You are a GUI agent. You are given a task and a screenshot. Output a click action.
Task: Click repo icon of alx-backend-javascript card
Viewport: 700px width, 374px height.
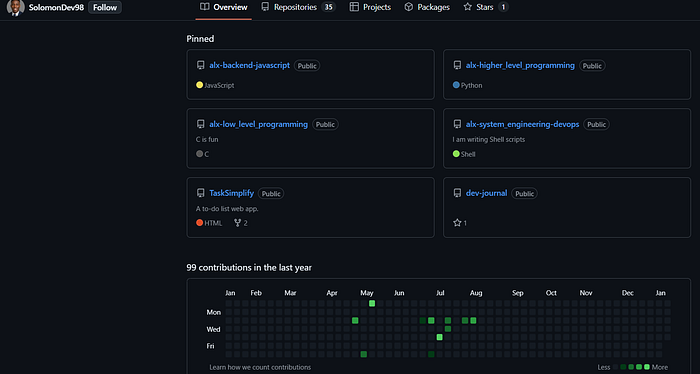point(200,65)
